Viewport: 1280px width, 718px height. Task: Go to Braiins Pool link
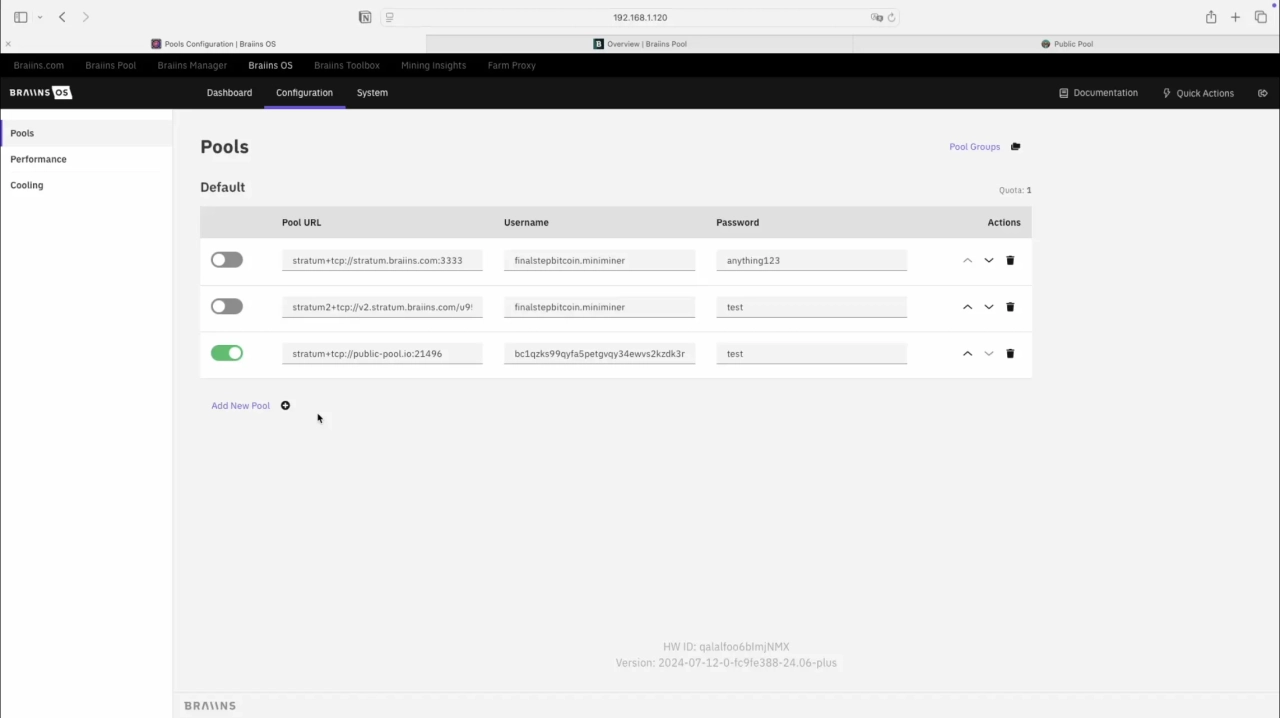coord(110,65)
